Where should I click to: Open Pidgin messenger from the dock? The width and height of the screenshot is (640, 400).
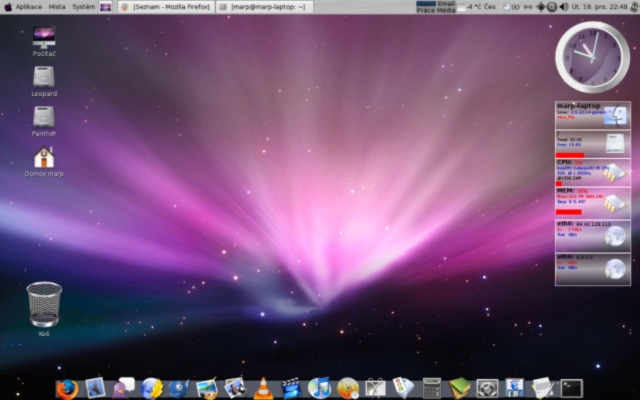click(123, 388)
